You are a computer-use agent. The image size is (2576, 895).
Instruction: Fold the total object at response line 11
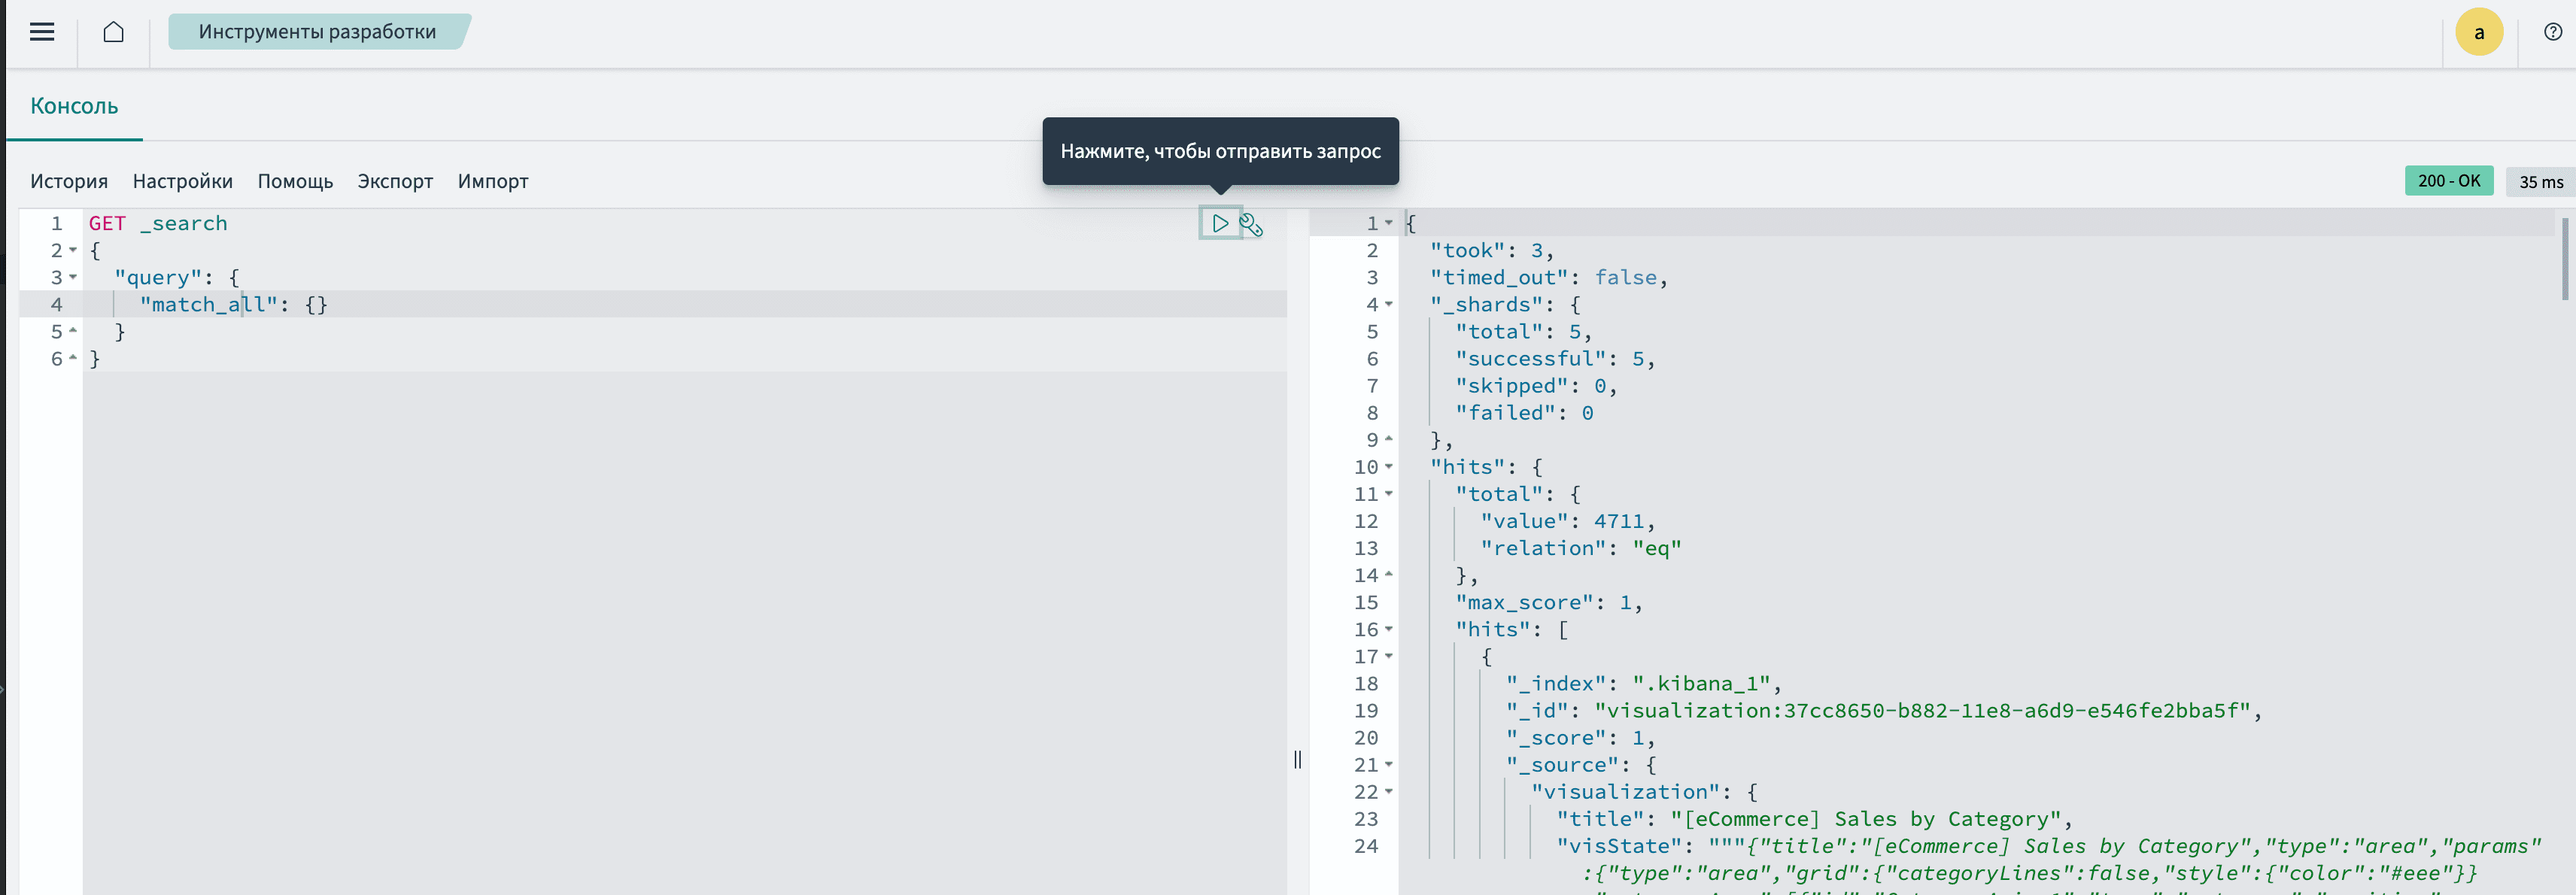(x=1389, y=494)
